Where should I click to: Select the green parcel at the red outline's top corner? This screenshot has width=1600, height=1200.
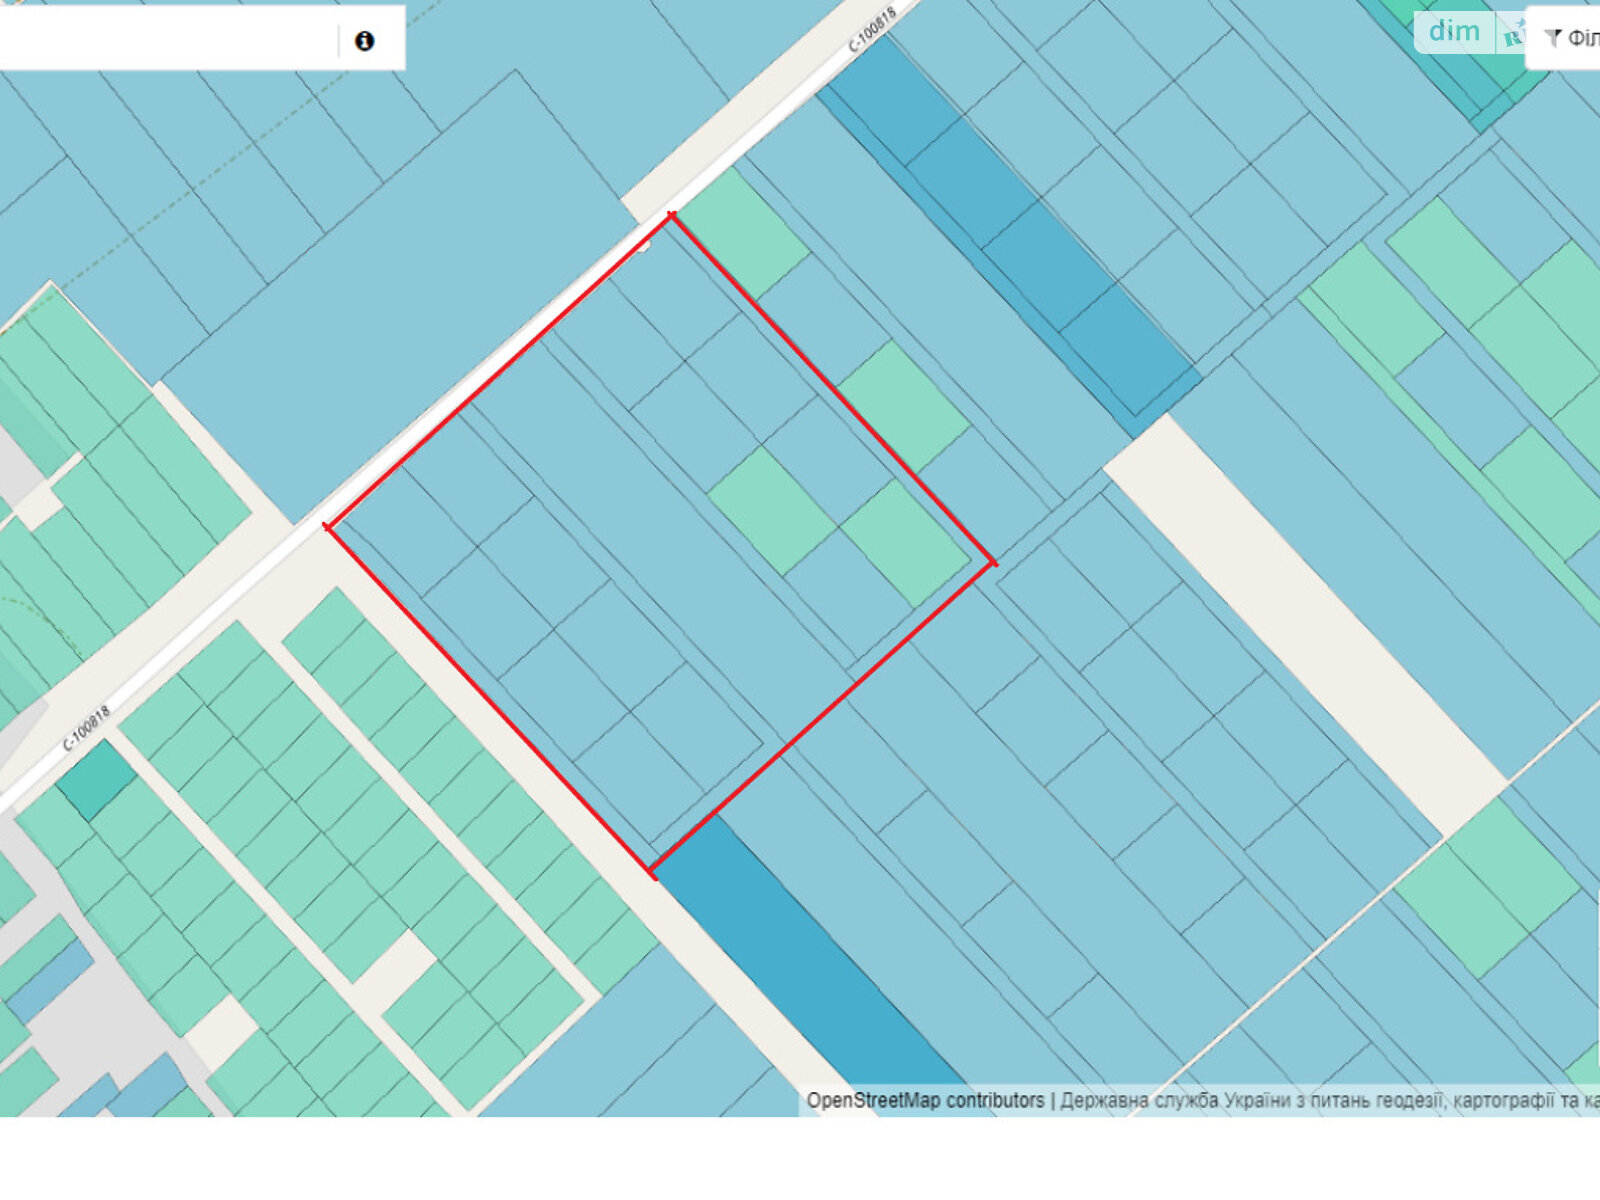pyautogui.click(x=744, y=234)
